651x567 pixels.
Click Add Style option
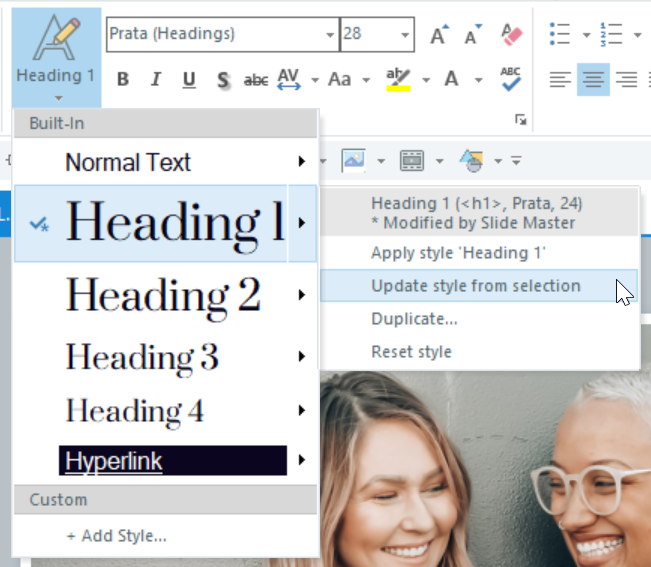pos(165,536)
